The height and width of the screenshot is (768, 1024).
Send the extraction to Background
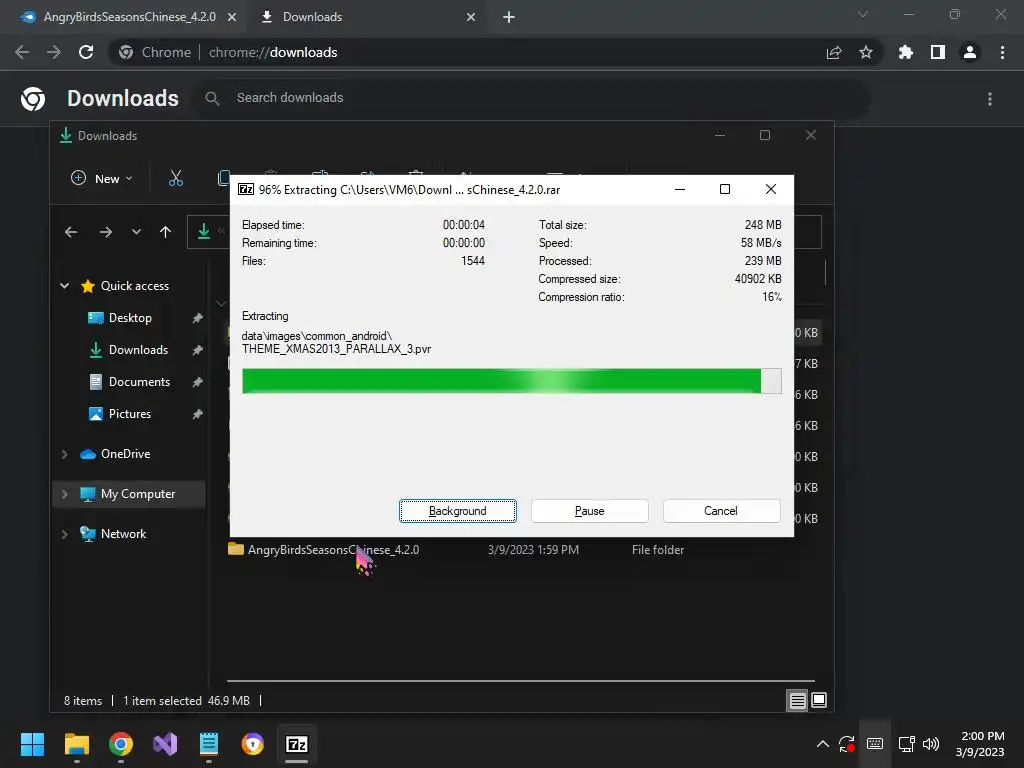pyautogui.click(x=457, y=511)
